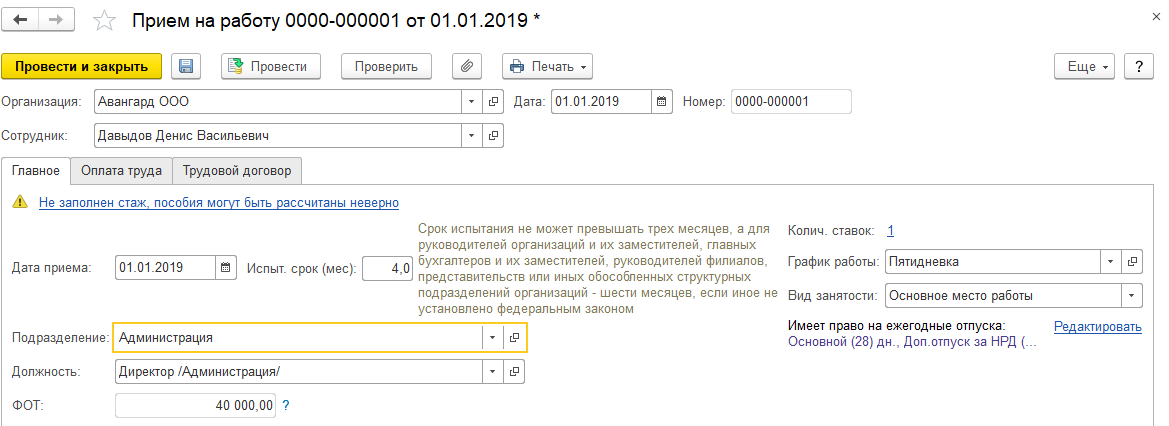Open calendar picker for Дата field

tap(662, 102)
